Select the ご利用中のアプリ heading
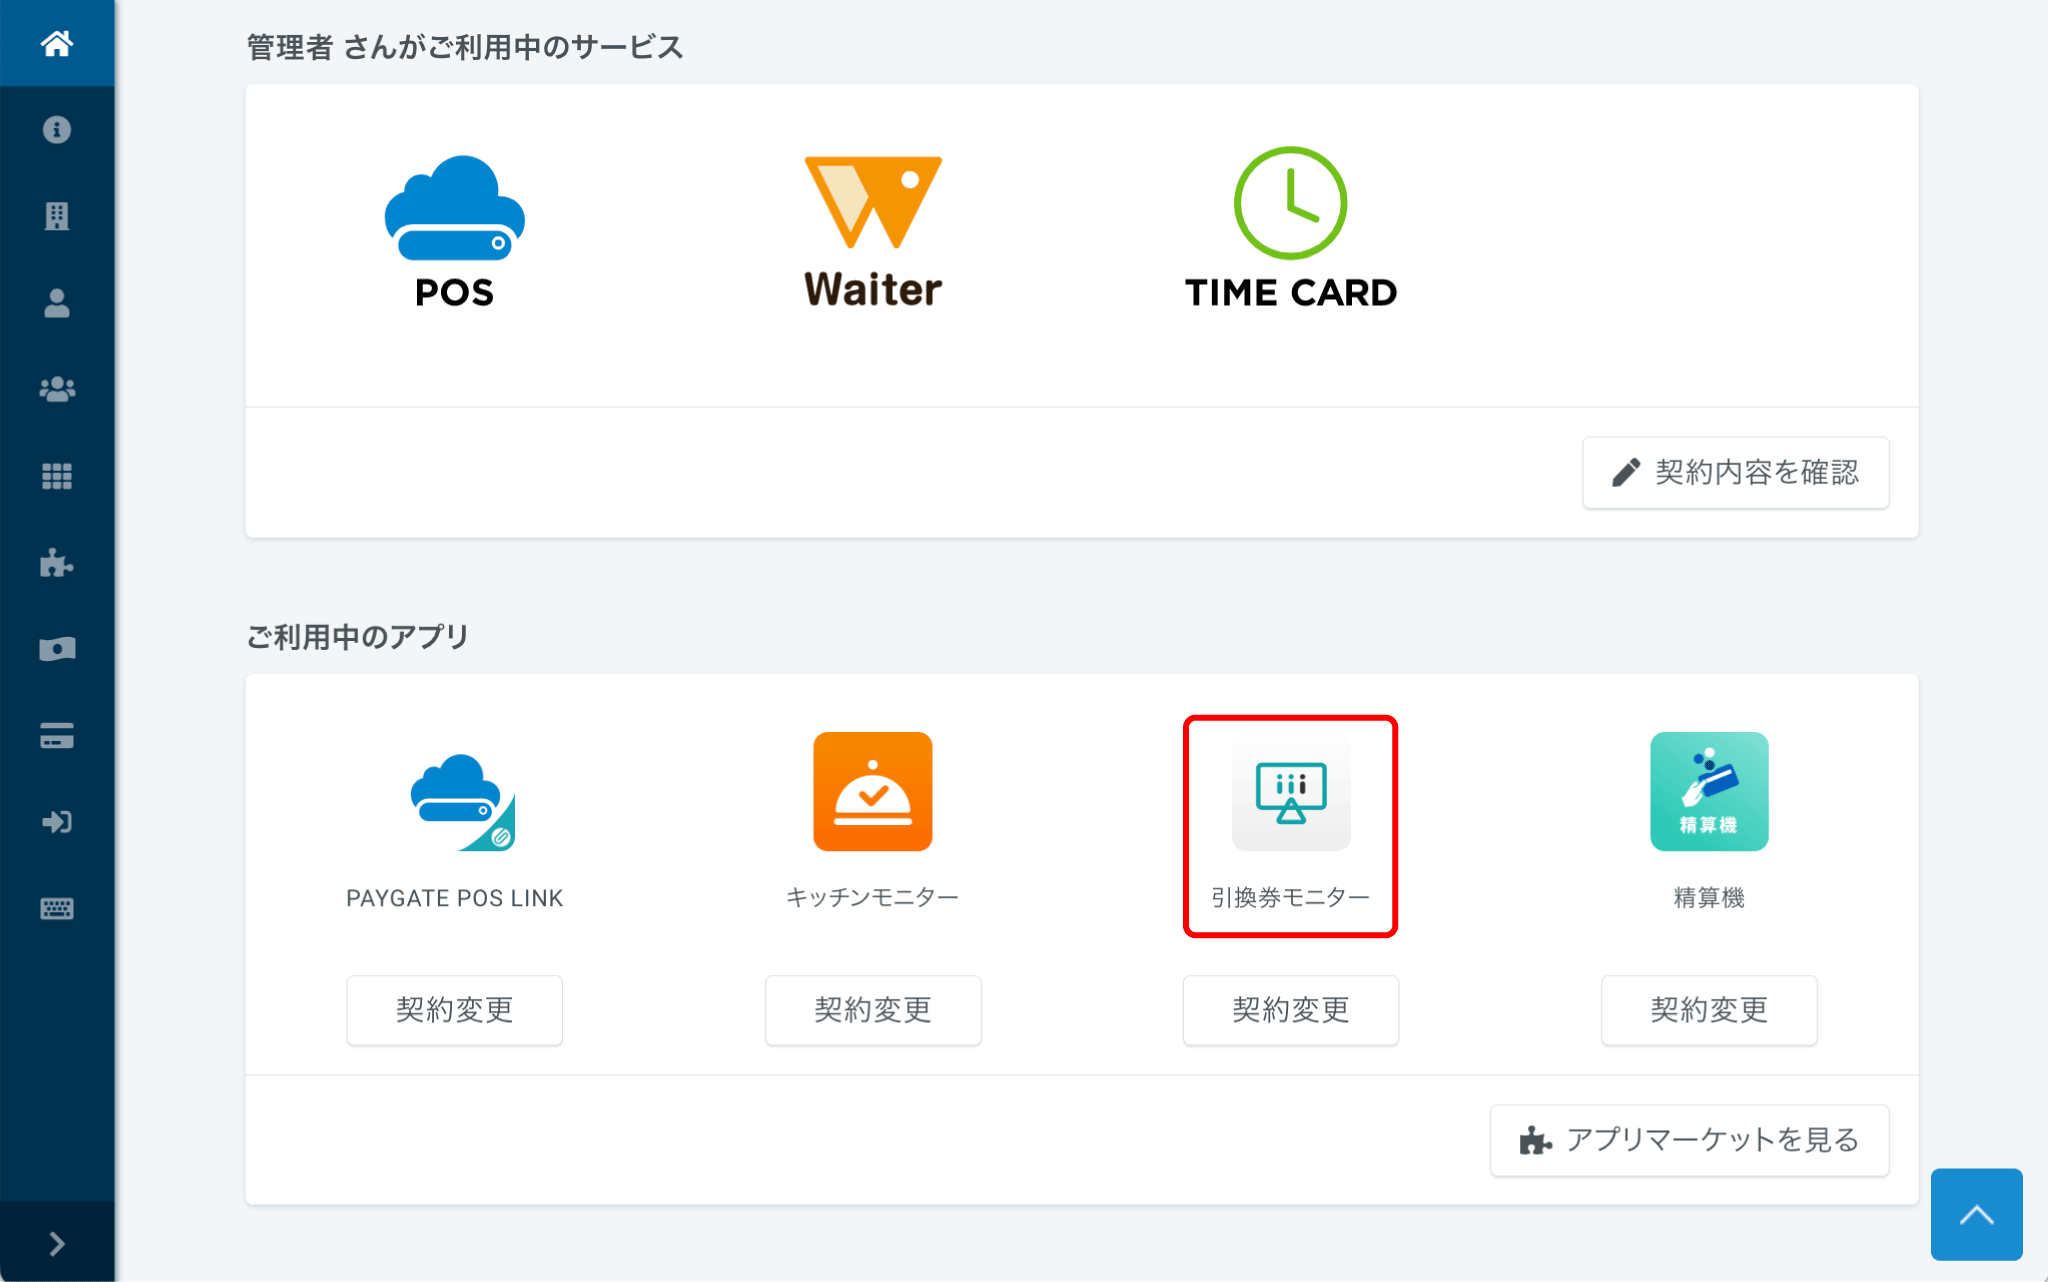The height and width of the screenshot is (1282, 2048). click(x=357, y=637)
